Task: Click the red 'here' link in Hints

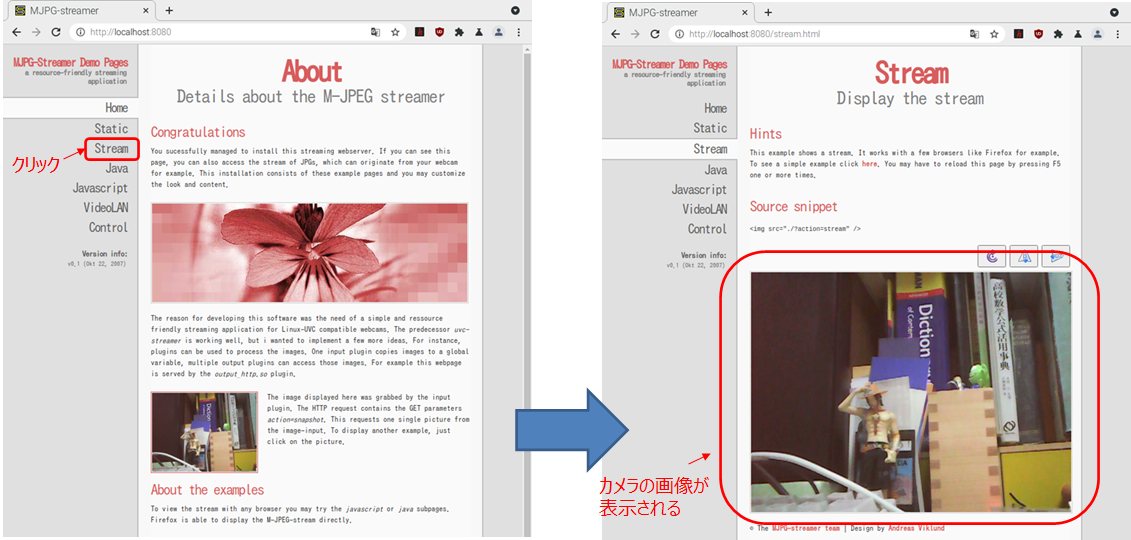Action: (869, 164)
